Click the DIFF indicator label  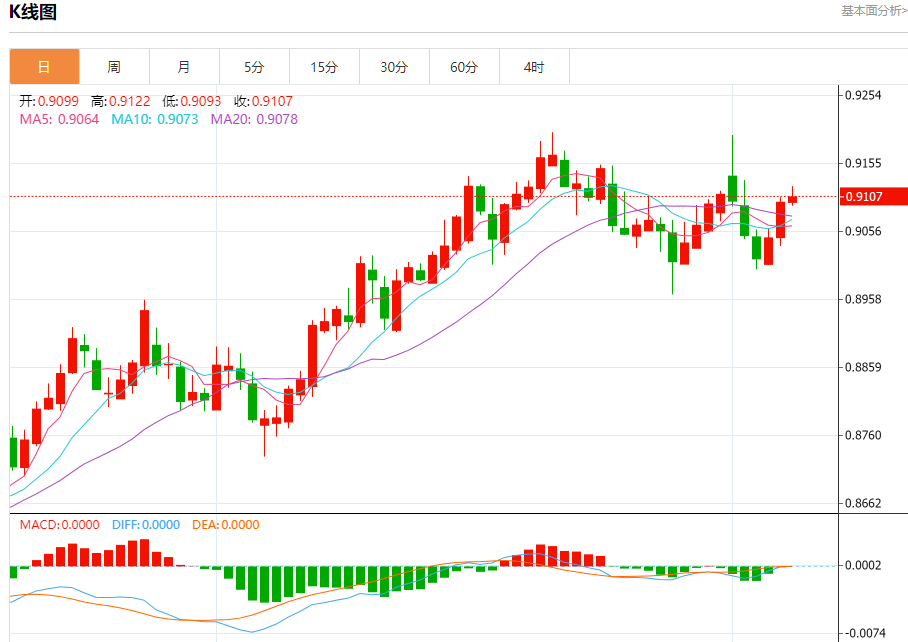(126, 524)
